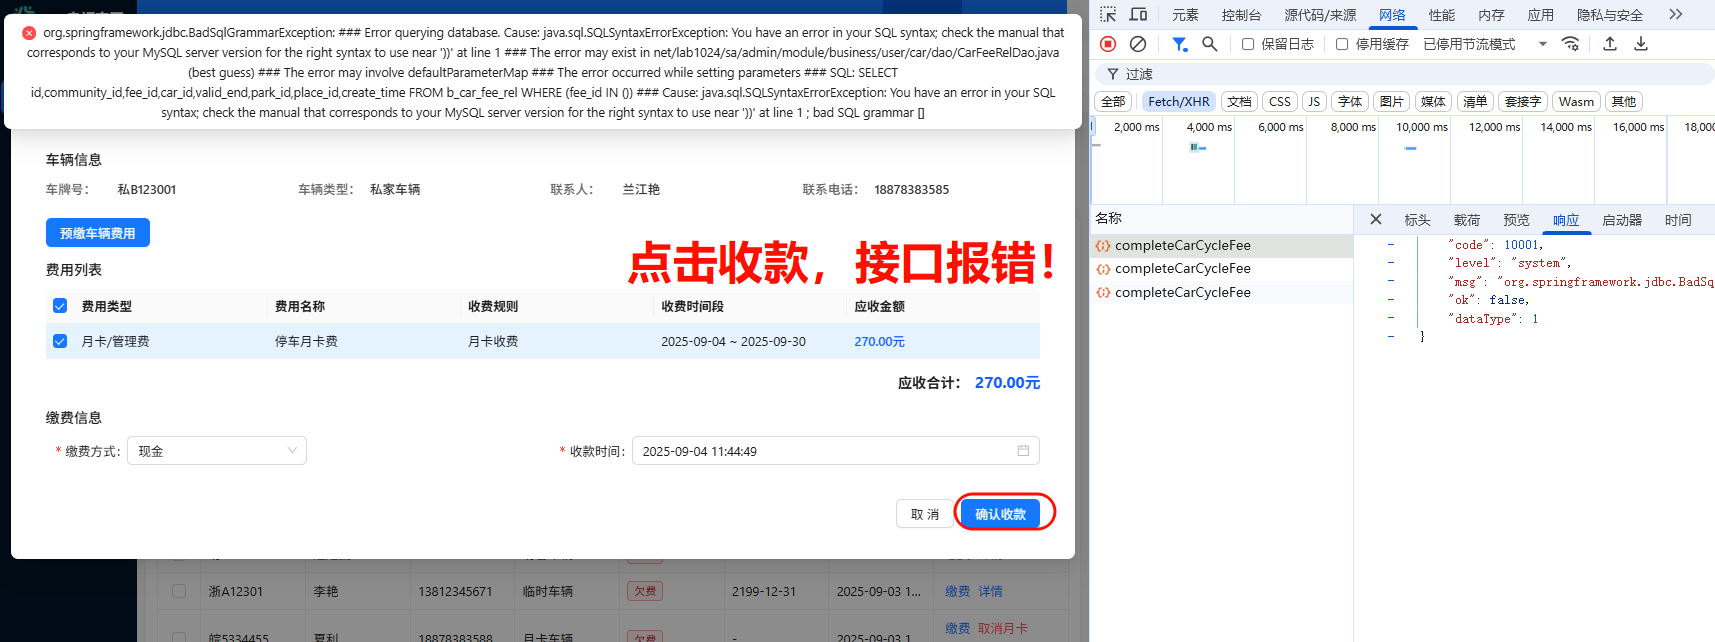Viewport: 1715px width, 642px height.
Task: Close the request details pane X icon
Action: 1376,219
